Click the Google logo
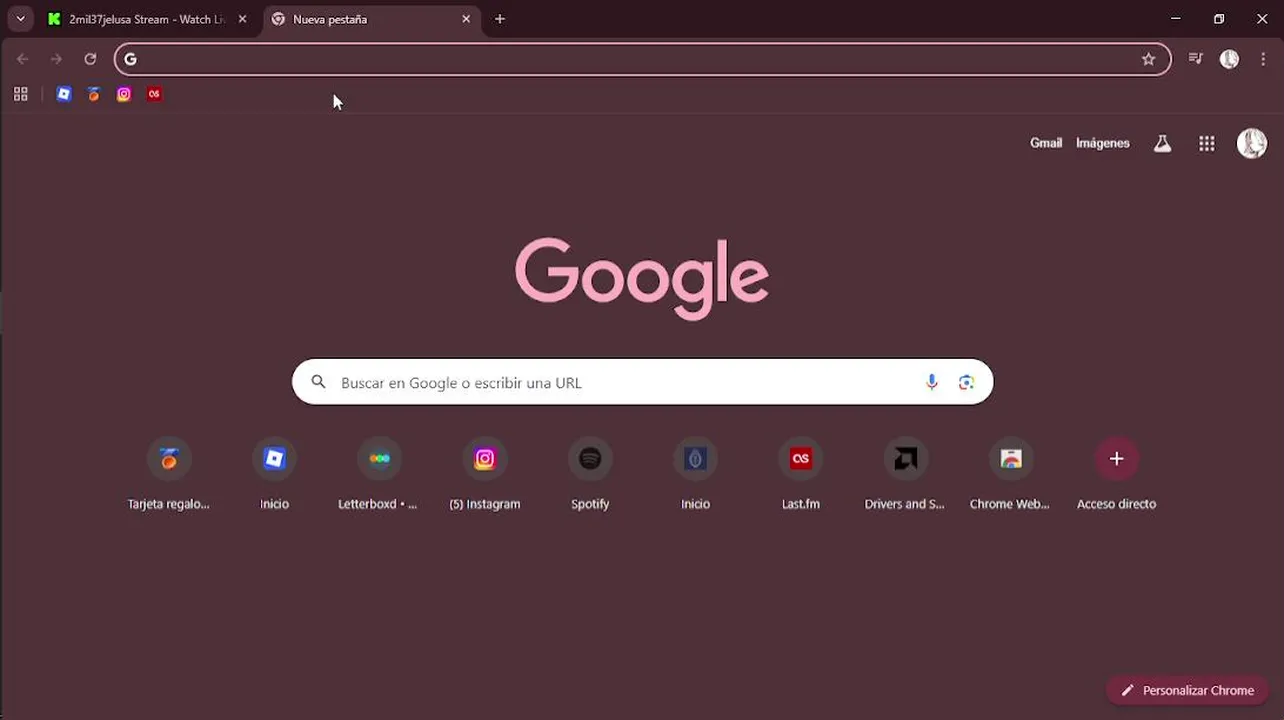This screenshot has height=720, width=1284. [x=642, y=278]
